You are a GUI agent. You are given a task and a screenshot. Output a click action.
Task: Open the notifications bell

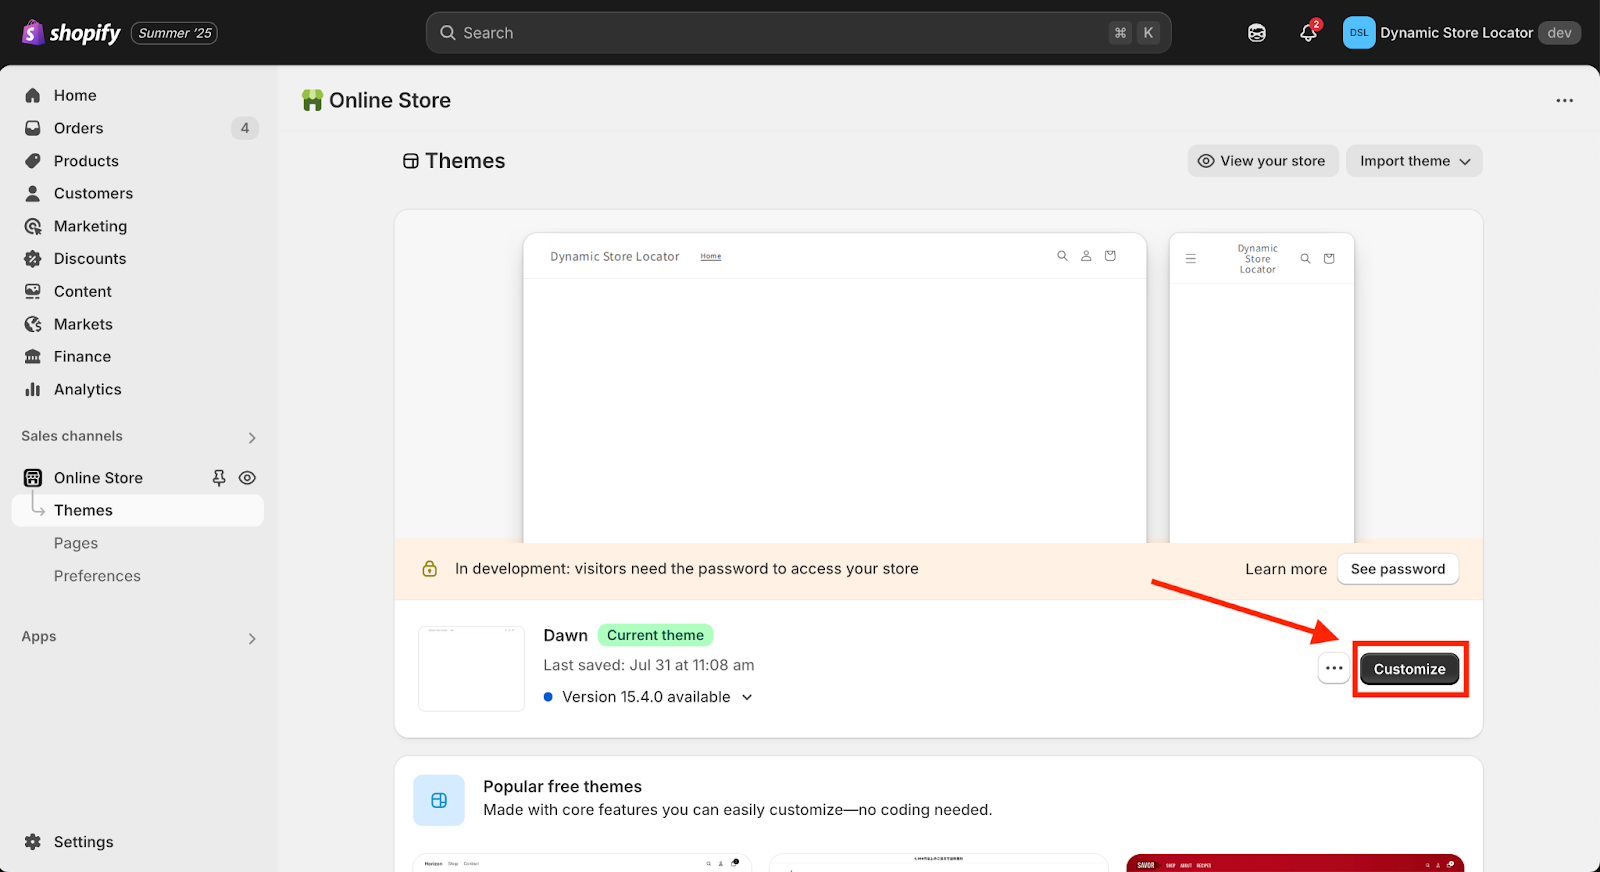pos(1308,33)
